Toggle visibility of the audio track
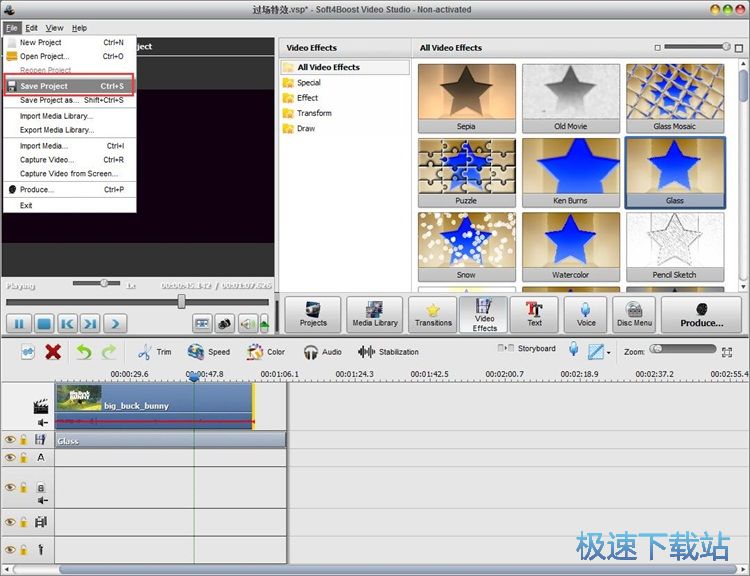The height and width of the screenshot is (576, 750). coord(10,487)
